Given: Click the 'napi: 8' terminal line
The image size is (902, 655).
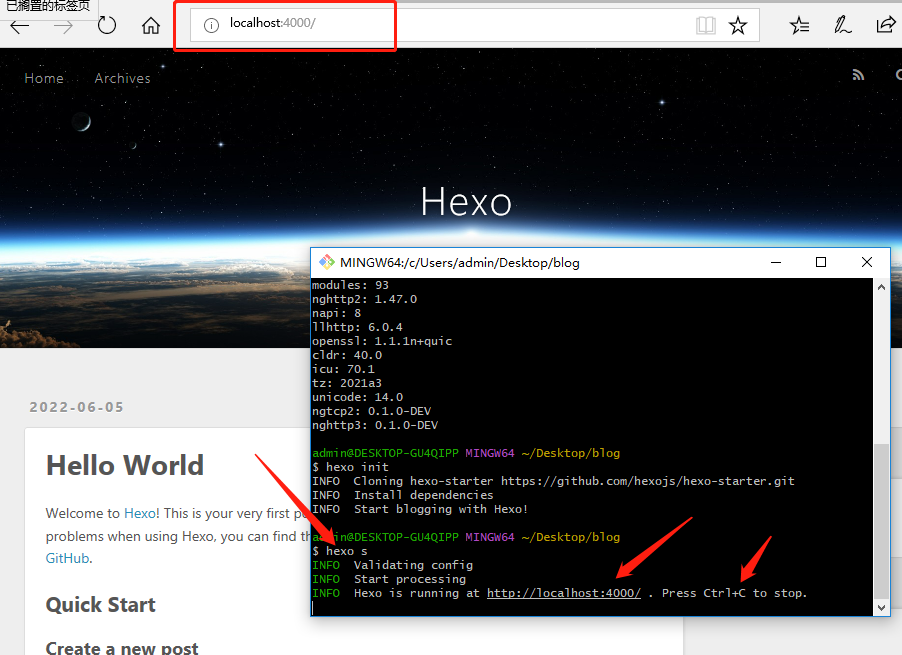Looking at the screenshot, I should pos(337,313).
